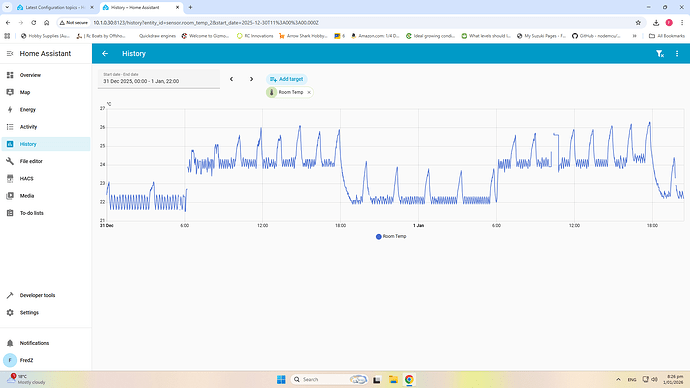The image size is (690, 388).
Task: Bookmark this page with the star
Action: 638,23
